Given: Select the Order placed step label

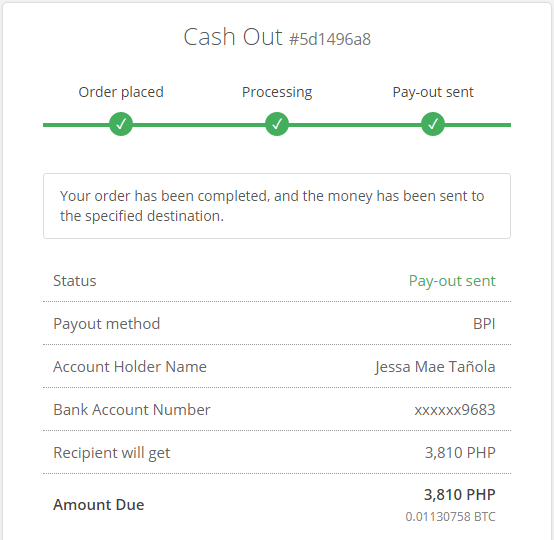Looking at the screenshot, I should coord(121,92).
